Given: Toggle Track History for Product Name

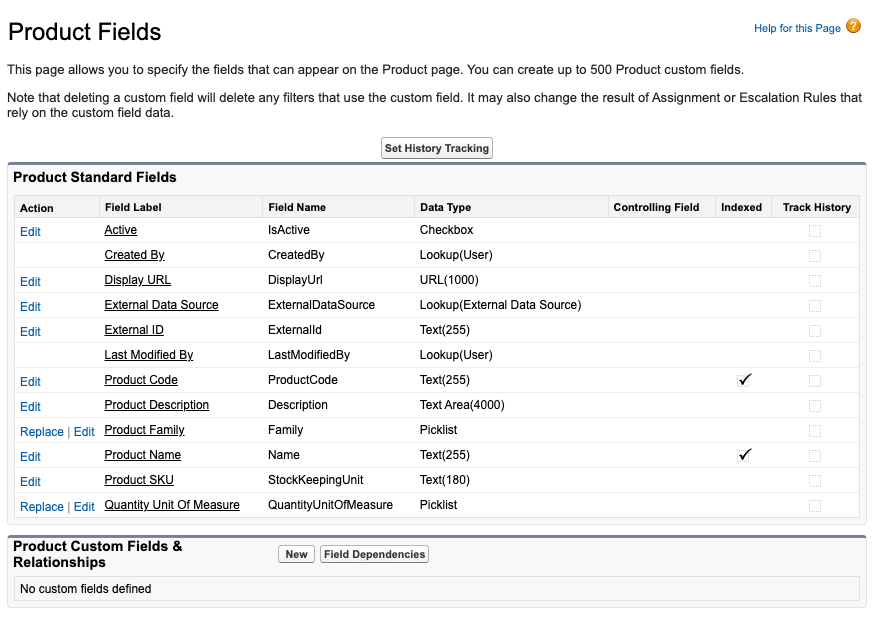Looking at the screenshot, I should coord(815,455).
